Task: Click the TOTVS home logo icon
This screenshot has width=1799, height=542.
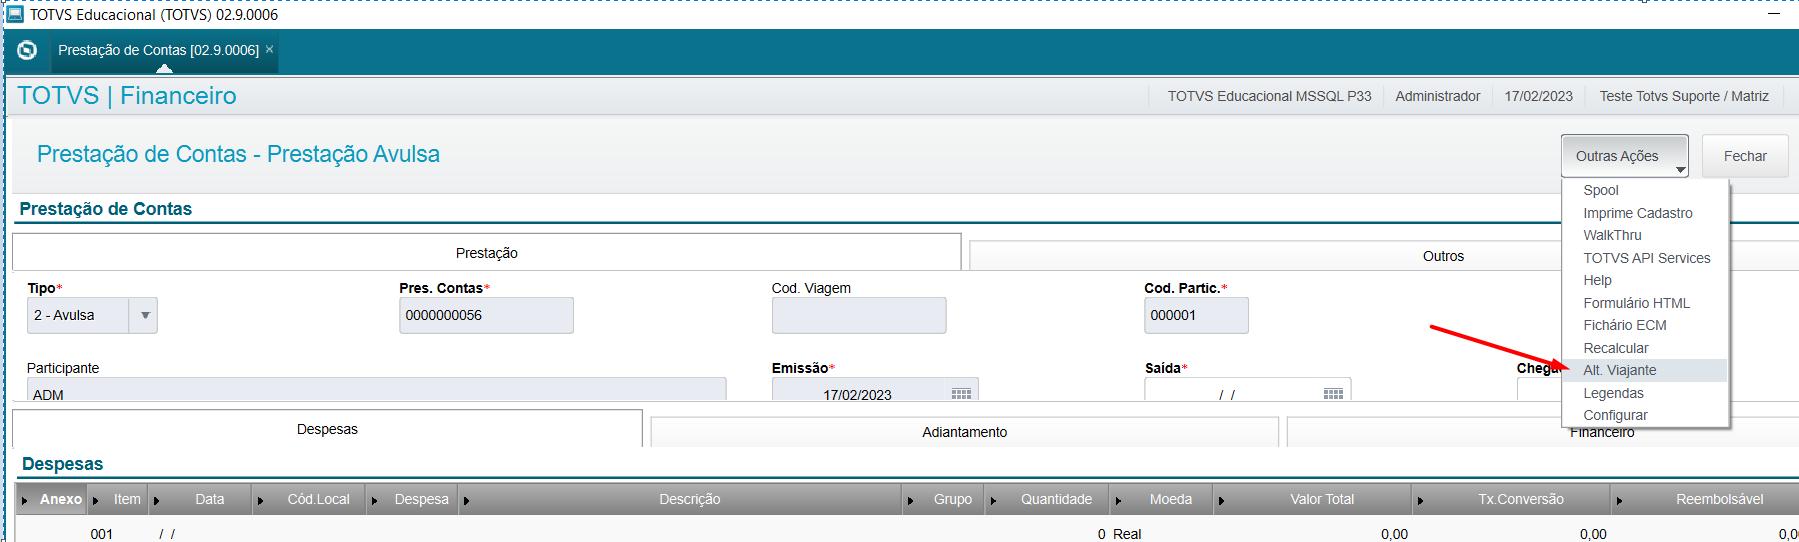Action: coord(27,50)
